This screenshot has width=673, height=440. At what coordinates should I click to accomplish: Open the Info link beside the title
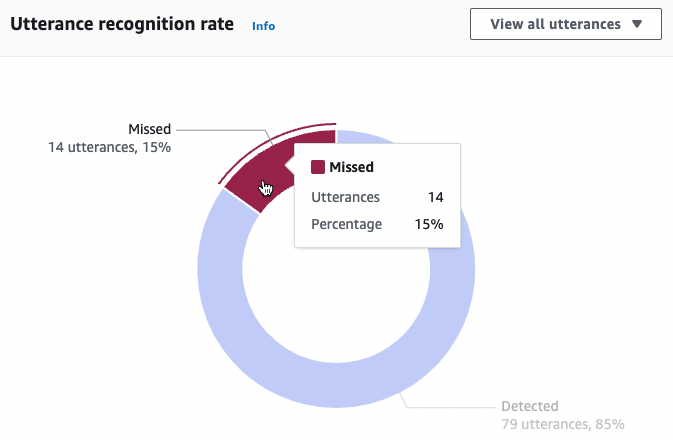(263, 26)
